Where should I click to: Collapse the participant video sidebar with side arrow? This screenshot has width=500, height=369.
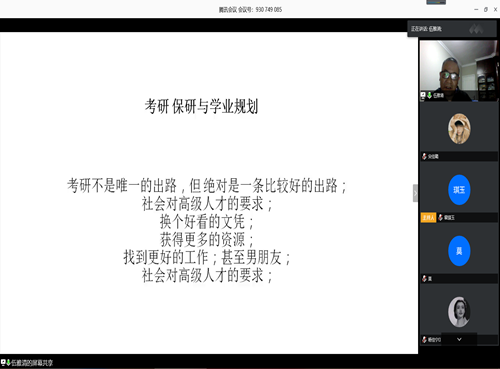point(415,193)
